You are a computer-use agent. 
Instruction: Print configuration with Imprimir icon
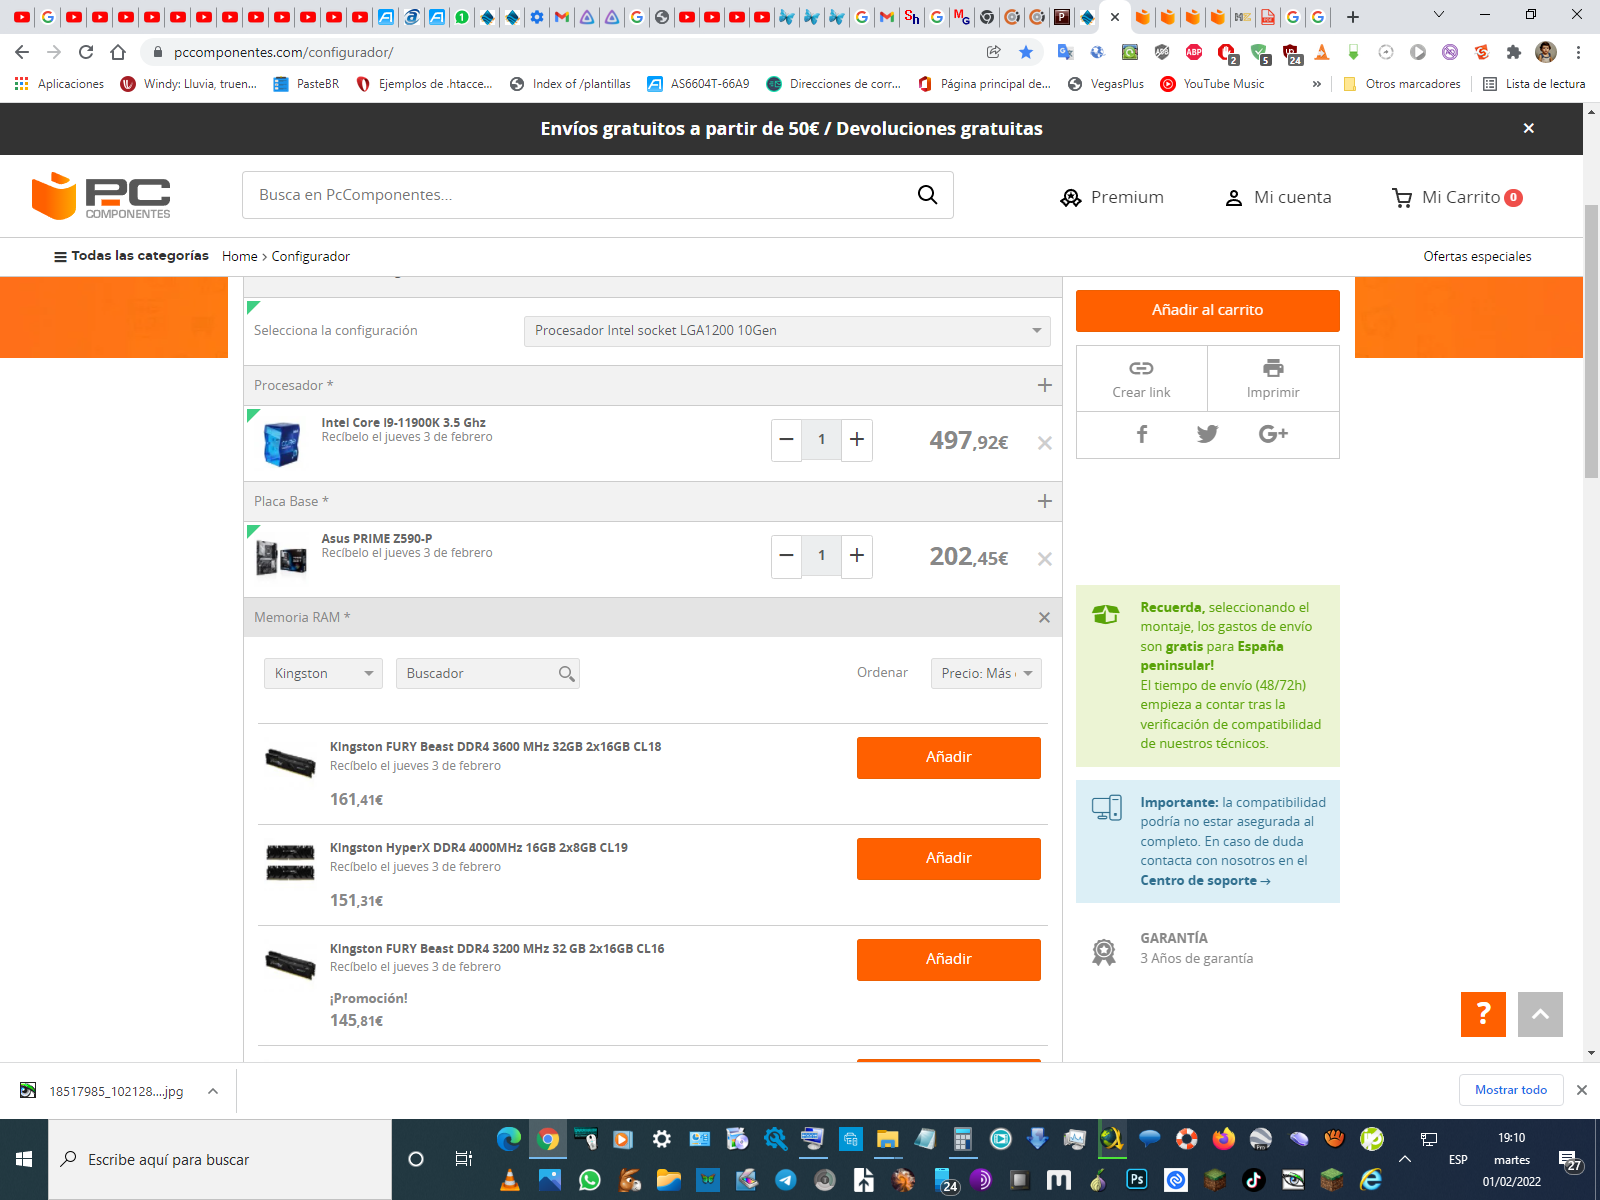1272,369
